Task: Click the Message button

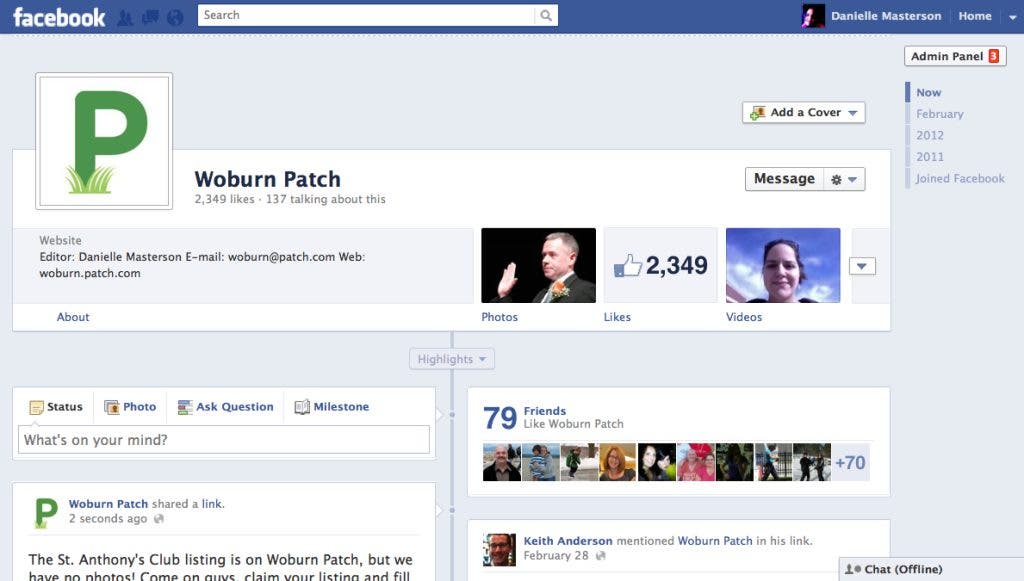Action: tap(784, 179)
